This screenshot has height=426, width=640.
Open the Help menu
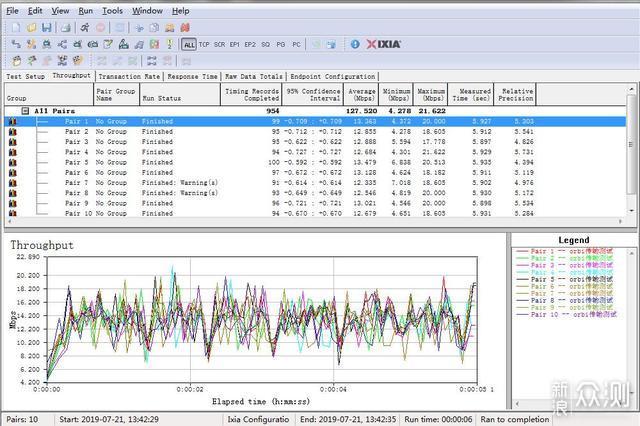180,11
